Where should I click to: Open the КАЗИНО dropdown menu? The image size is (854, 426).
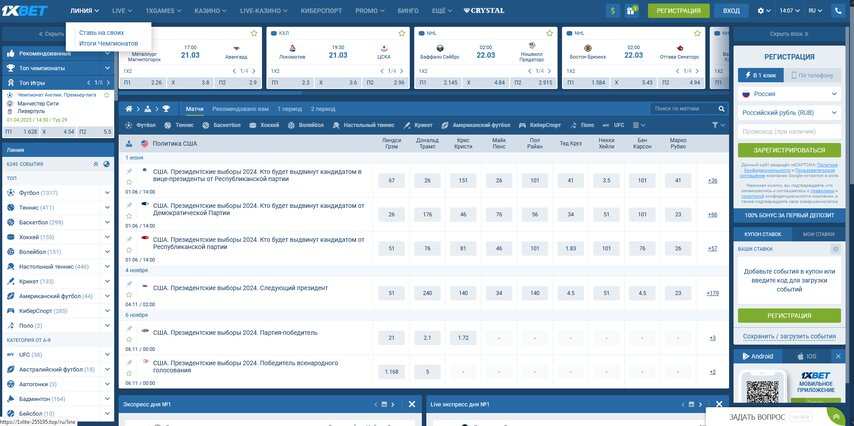(210, 10)
